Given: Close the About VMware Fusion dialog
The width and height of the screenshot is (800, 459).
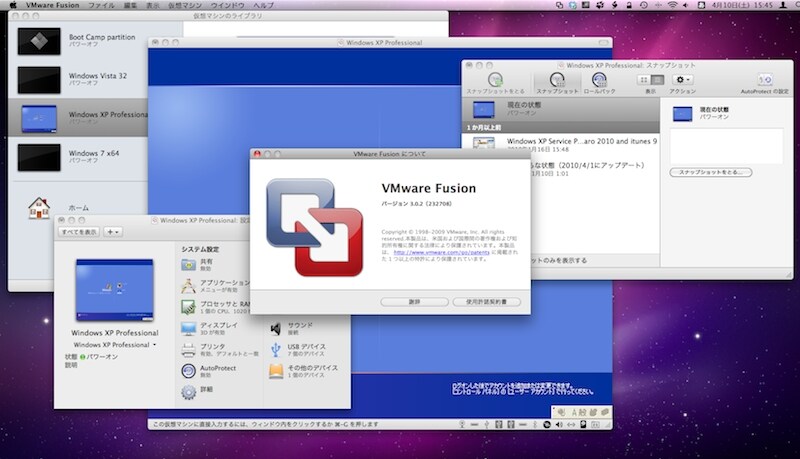Looking at the screenshot, I should 257,154.
